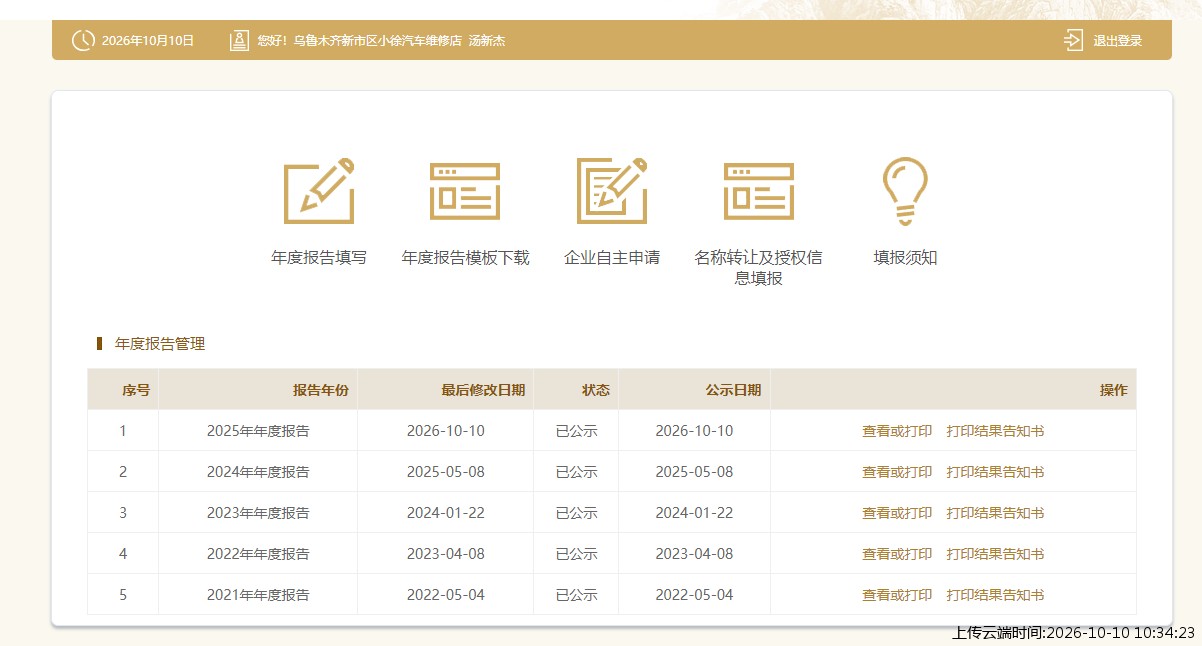The image size is (1202, 646).
Task: Click the 已公示 status in 2025 row
Action: (x=577, y=431)
